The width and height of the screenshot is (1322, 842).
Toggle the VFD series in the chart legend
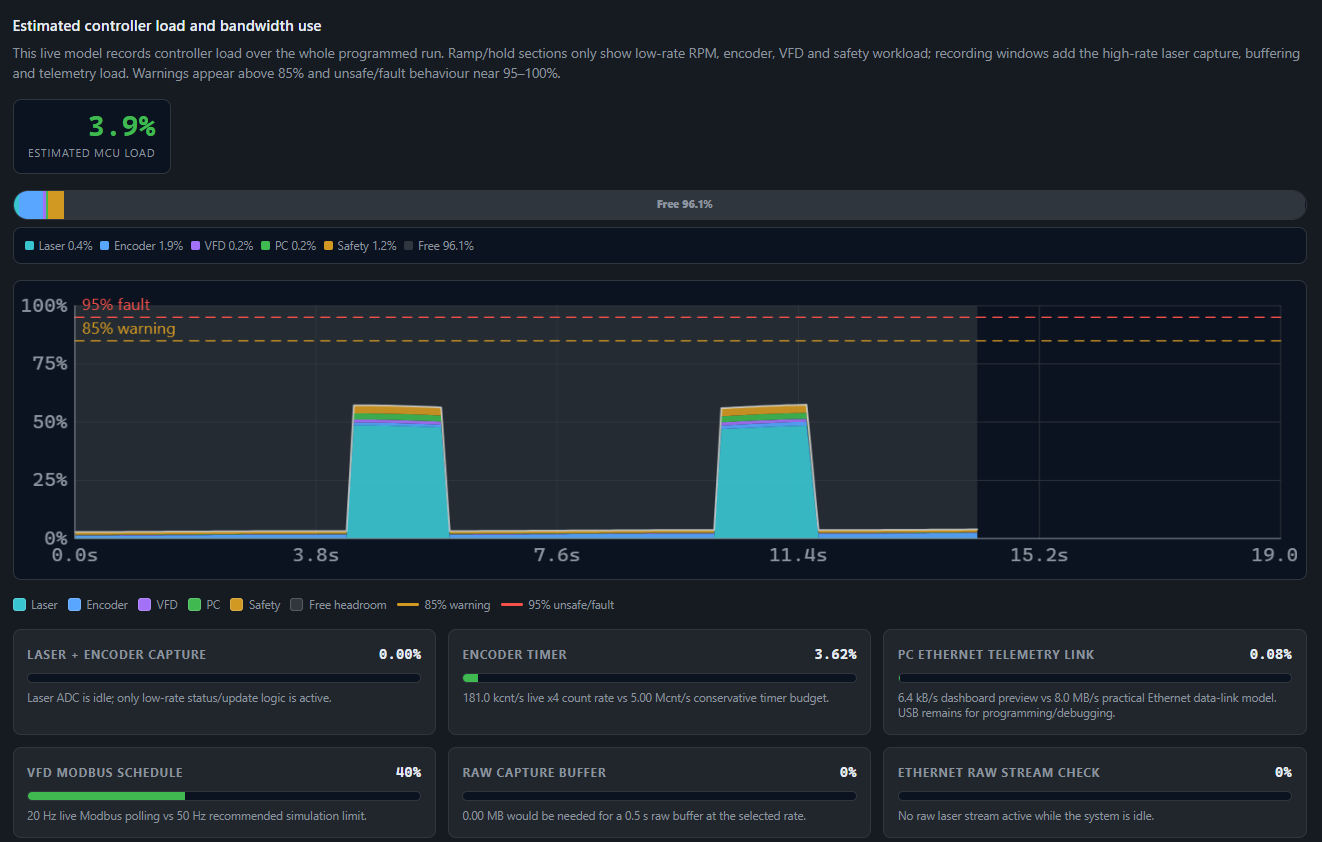point(158,605)
